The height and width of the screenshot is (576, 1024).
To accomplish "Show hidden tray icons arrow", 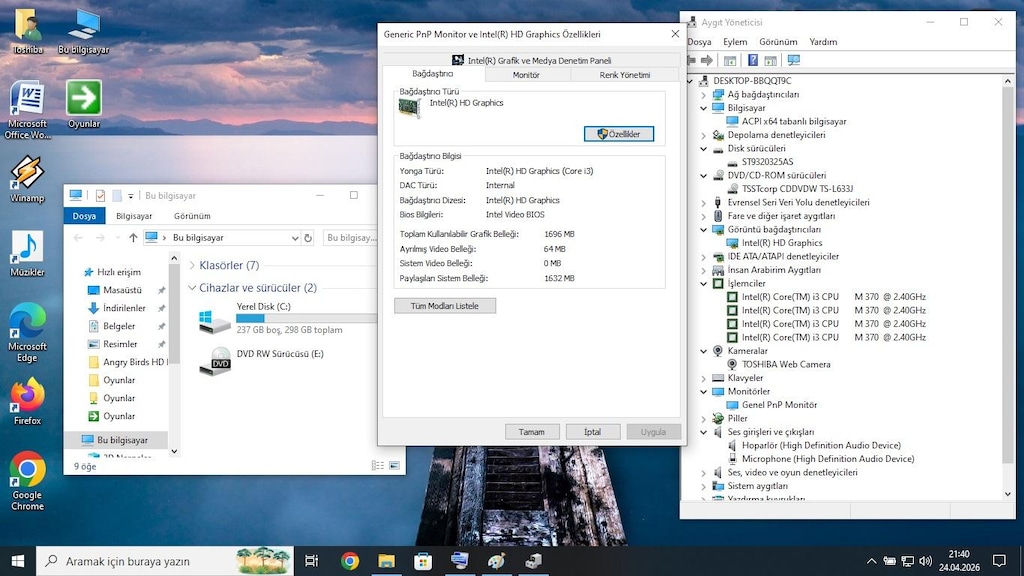I will pyautogui.click(x=871, y=561).
